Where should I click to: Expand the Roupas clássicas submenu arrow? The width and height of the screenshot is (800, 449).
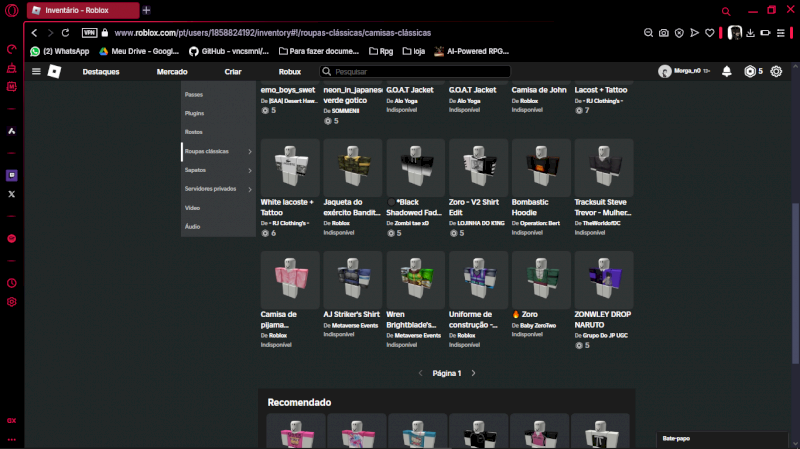click(250, 151)
